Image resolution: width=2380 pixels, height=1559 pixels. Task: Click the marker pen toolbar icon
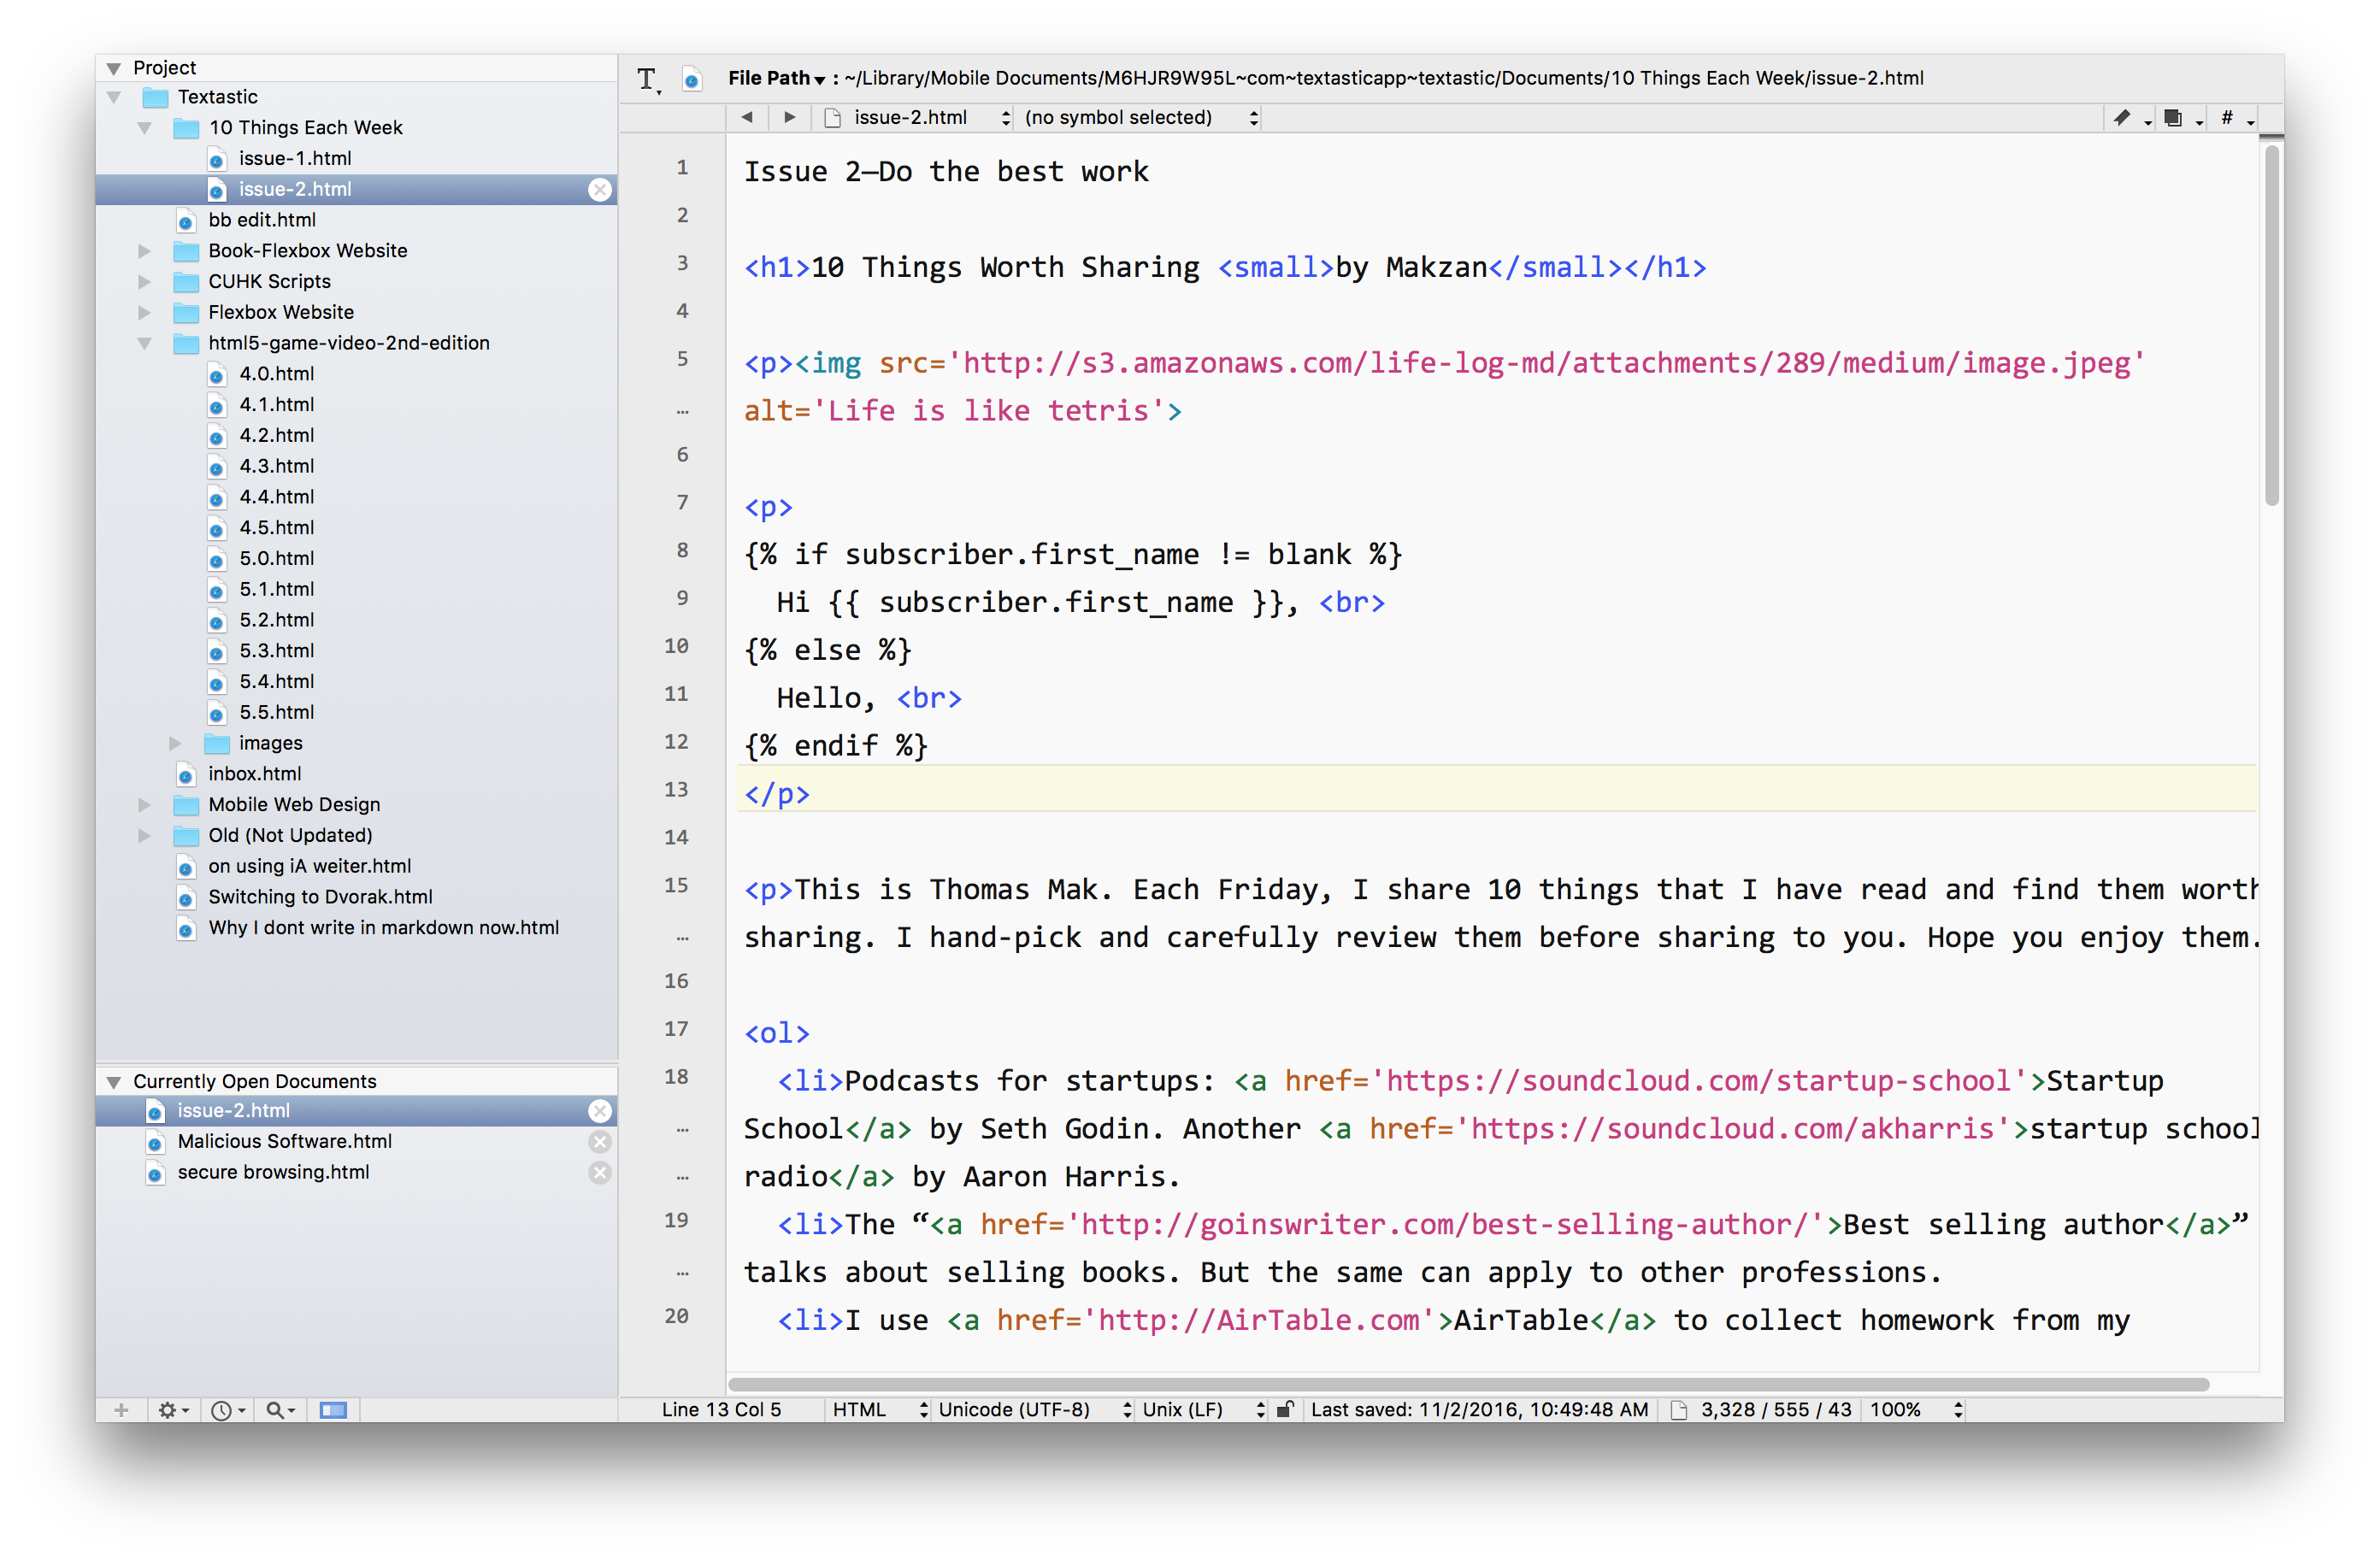[x=2121, y=118]
